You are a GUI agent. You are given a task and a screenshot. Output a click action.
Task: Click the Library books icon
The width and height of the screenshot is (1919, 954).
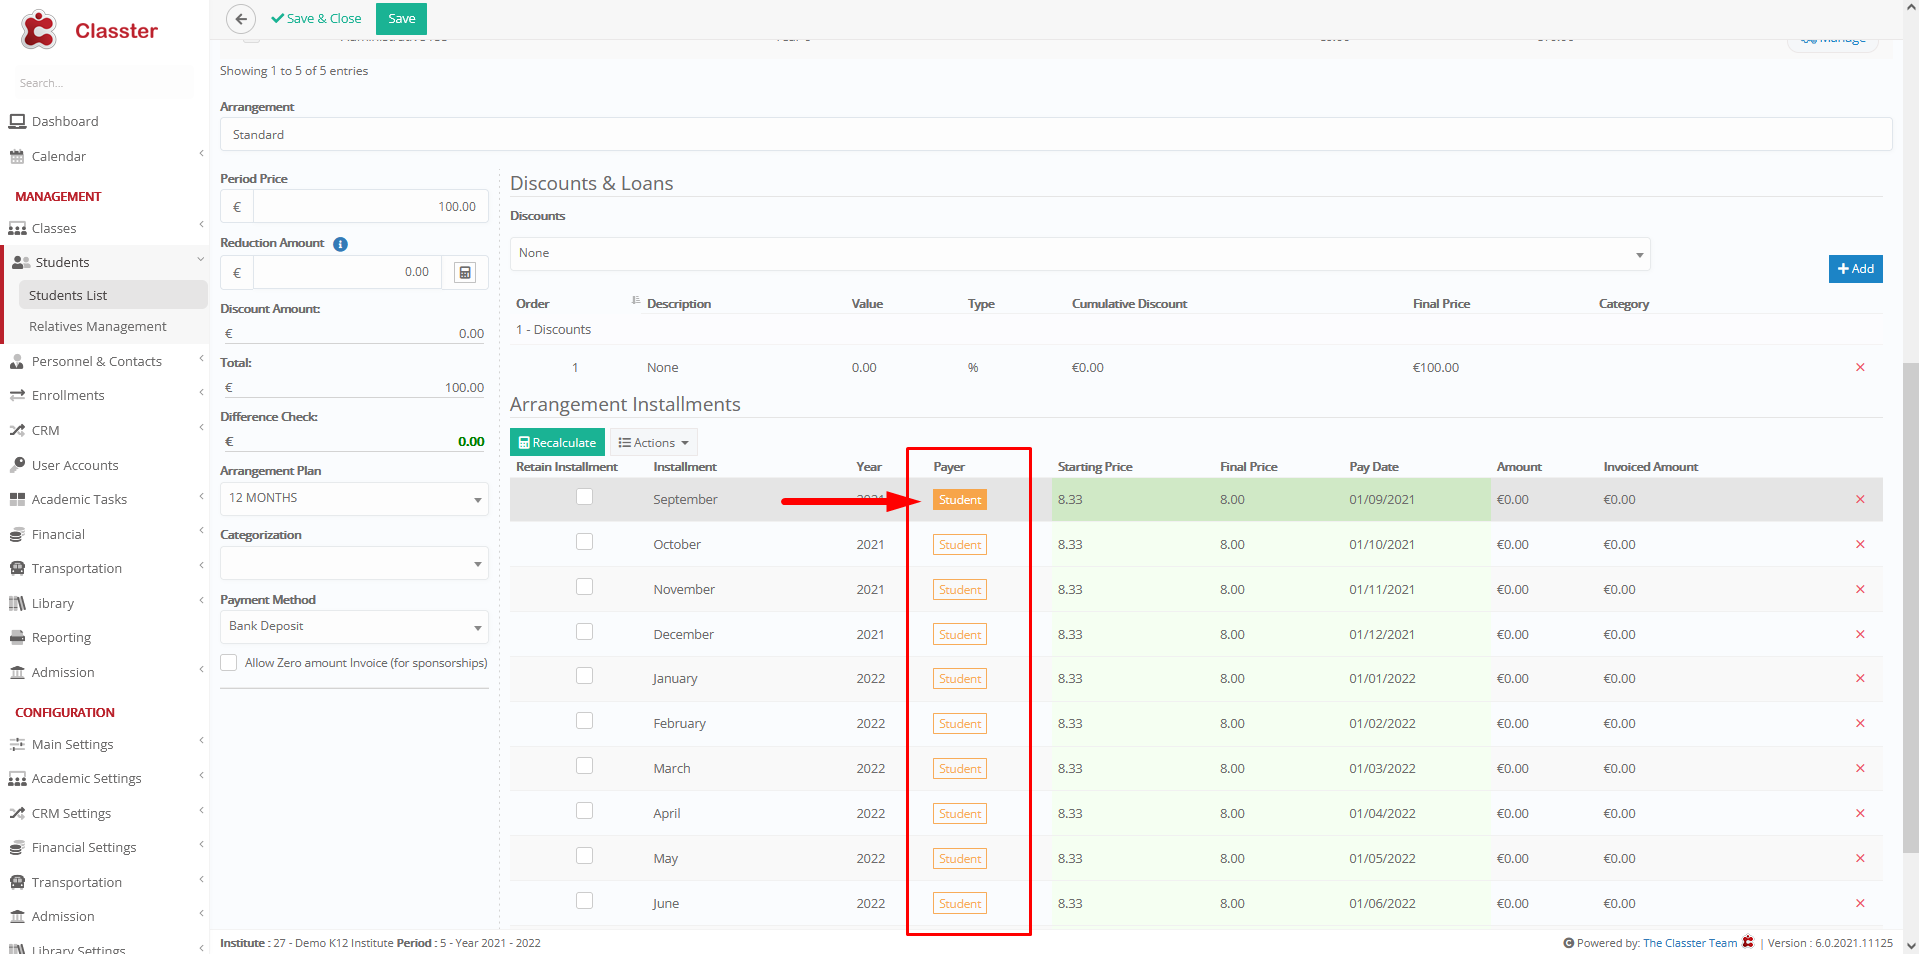pos(17,603)
